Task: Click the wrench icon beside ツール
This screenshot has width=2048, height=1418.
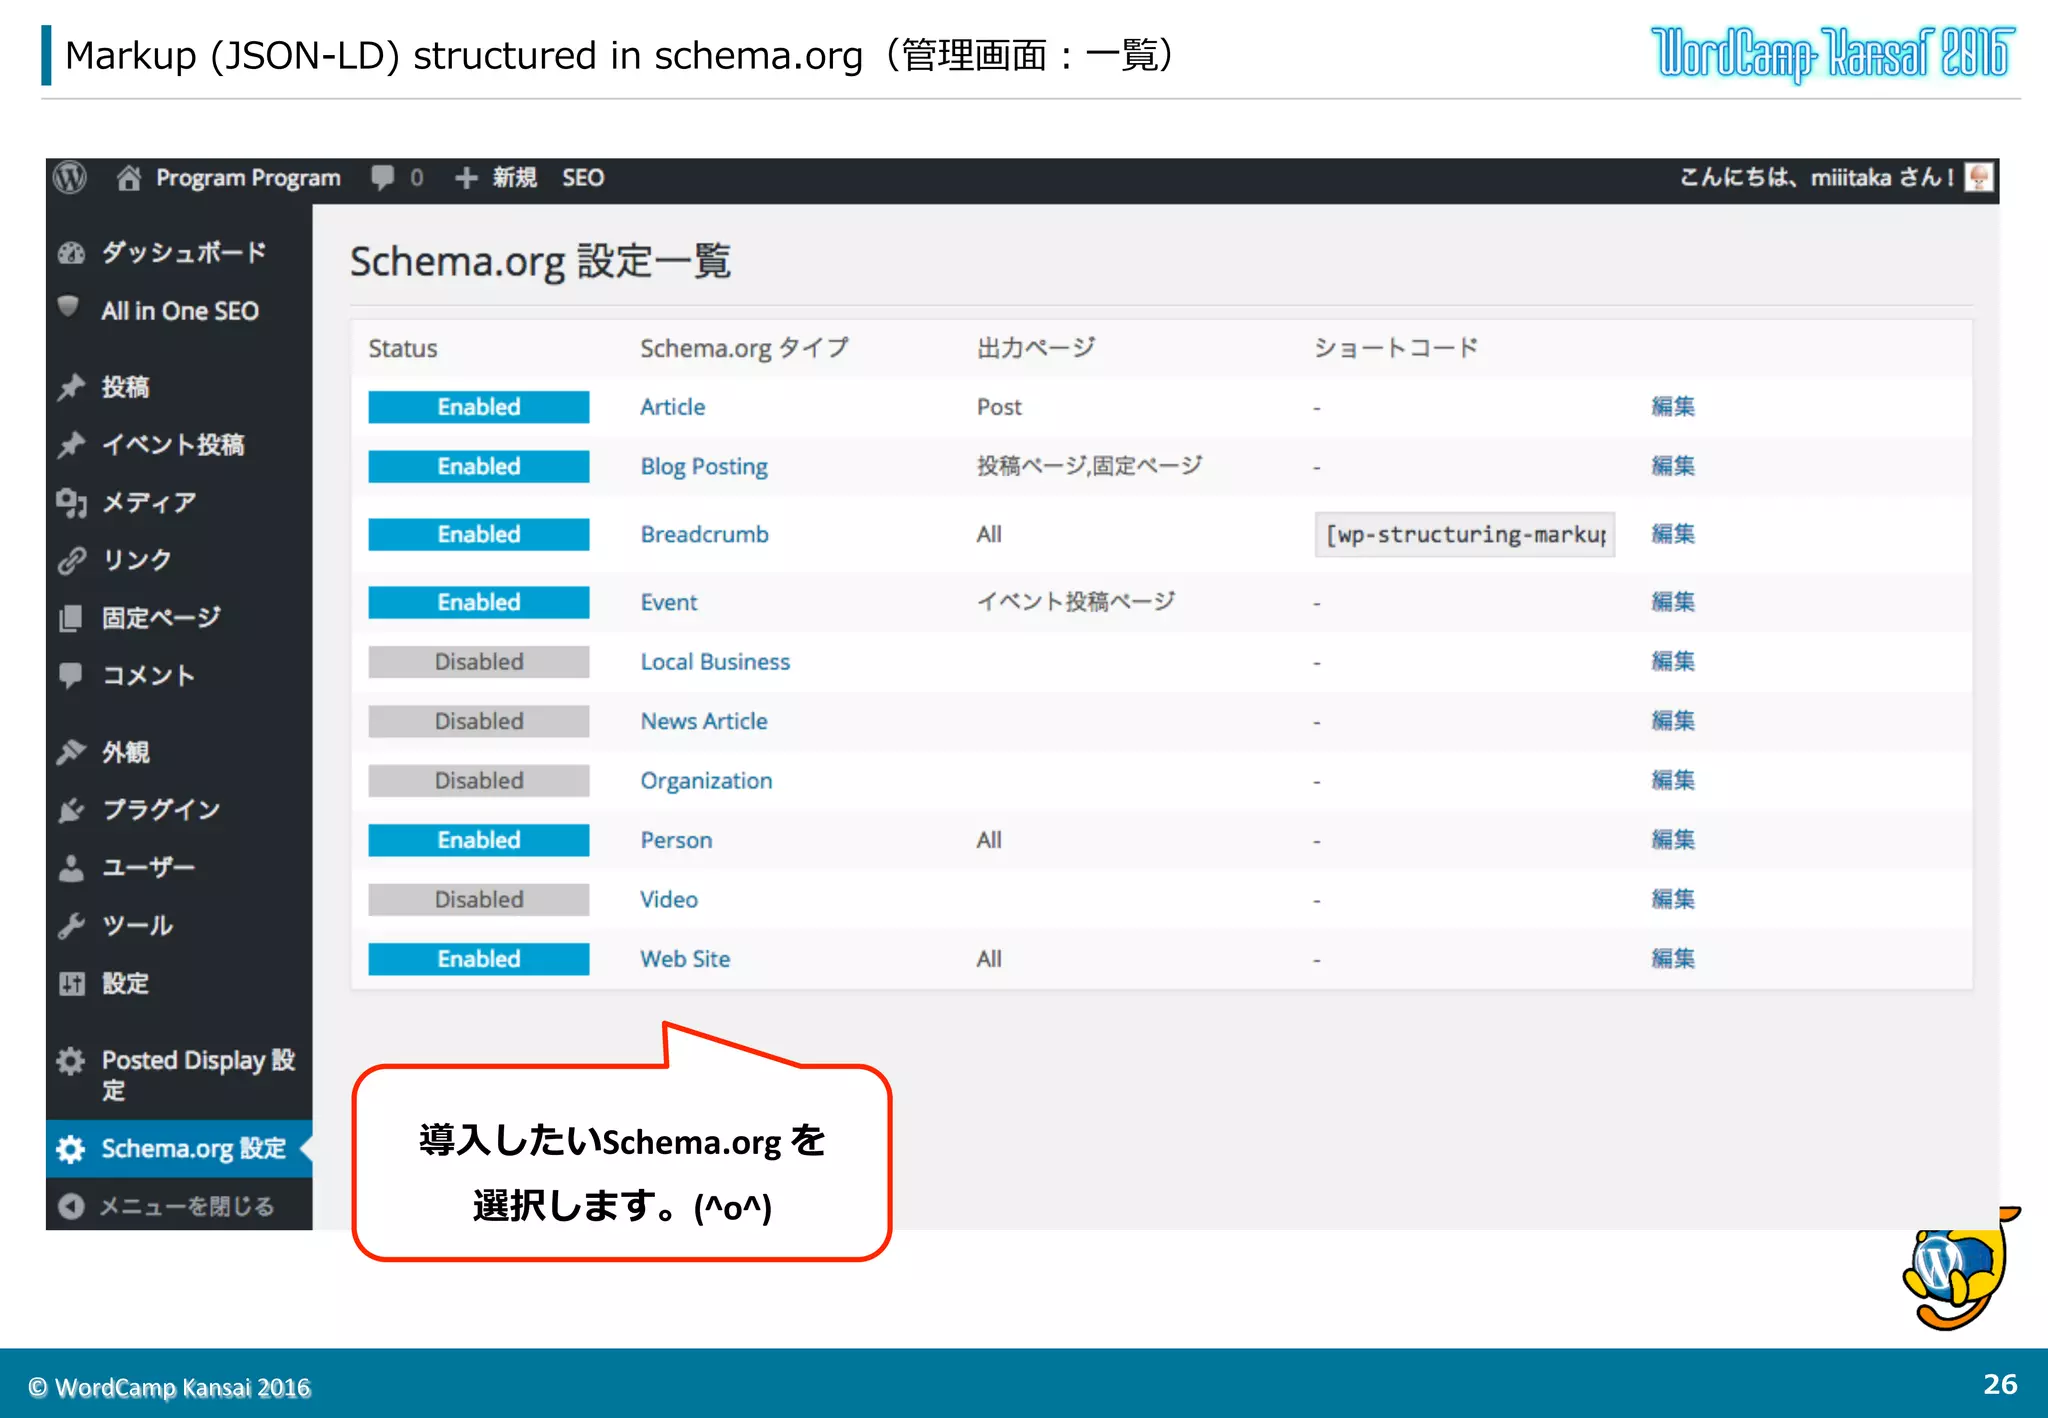Action: pos(71,926)
